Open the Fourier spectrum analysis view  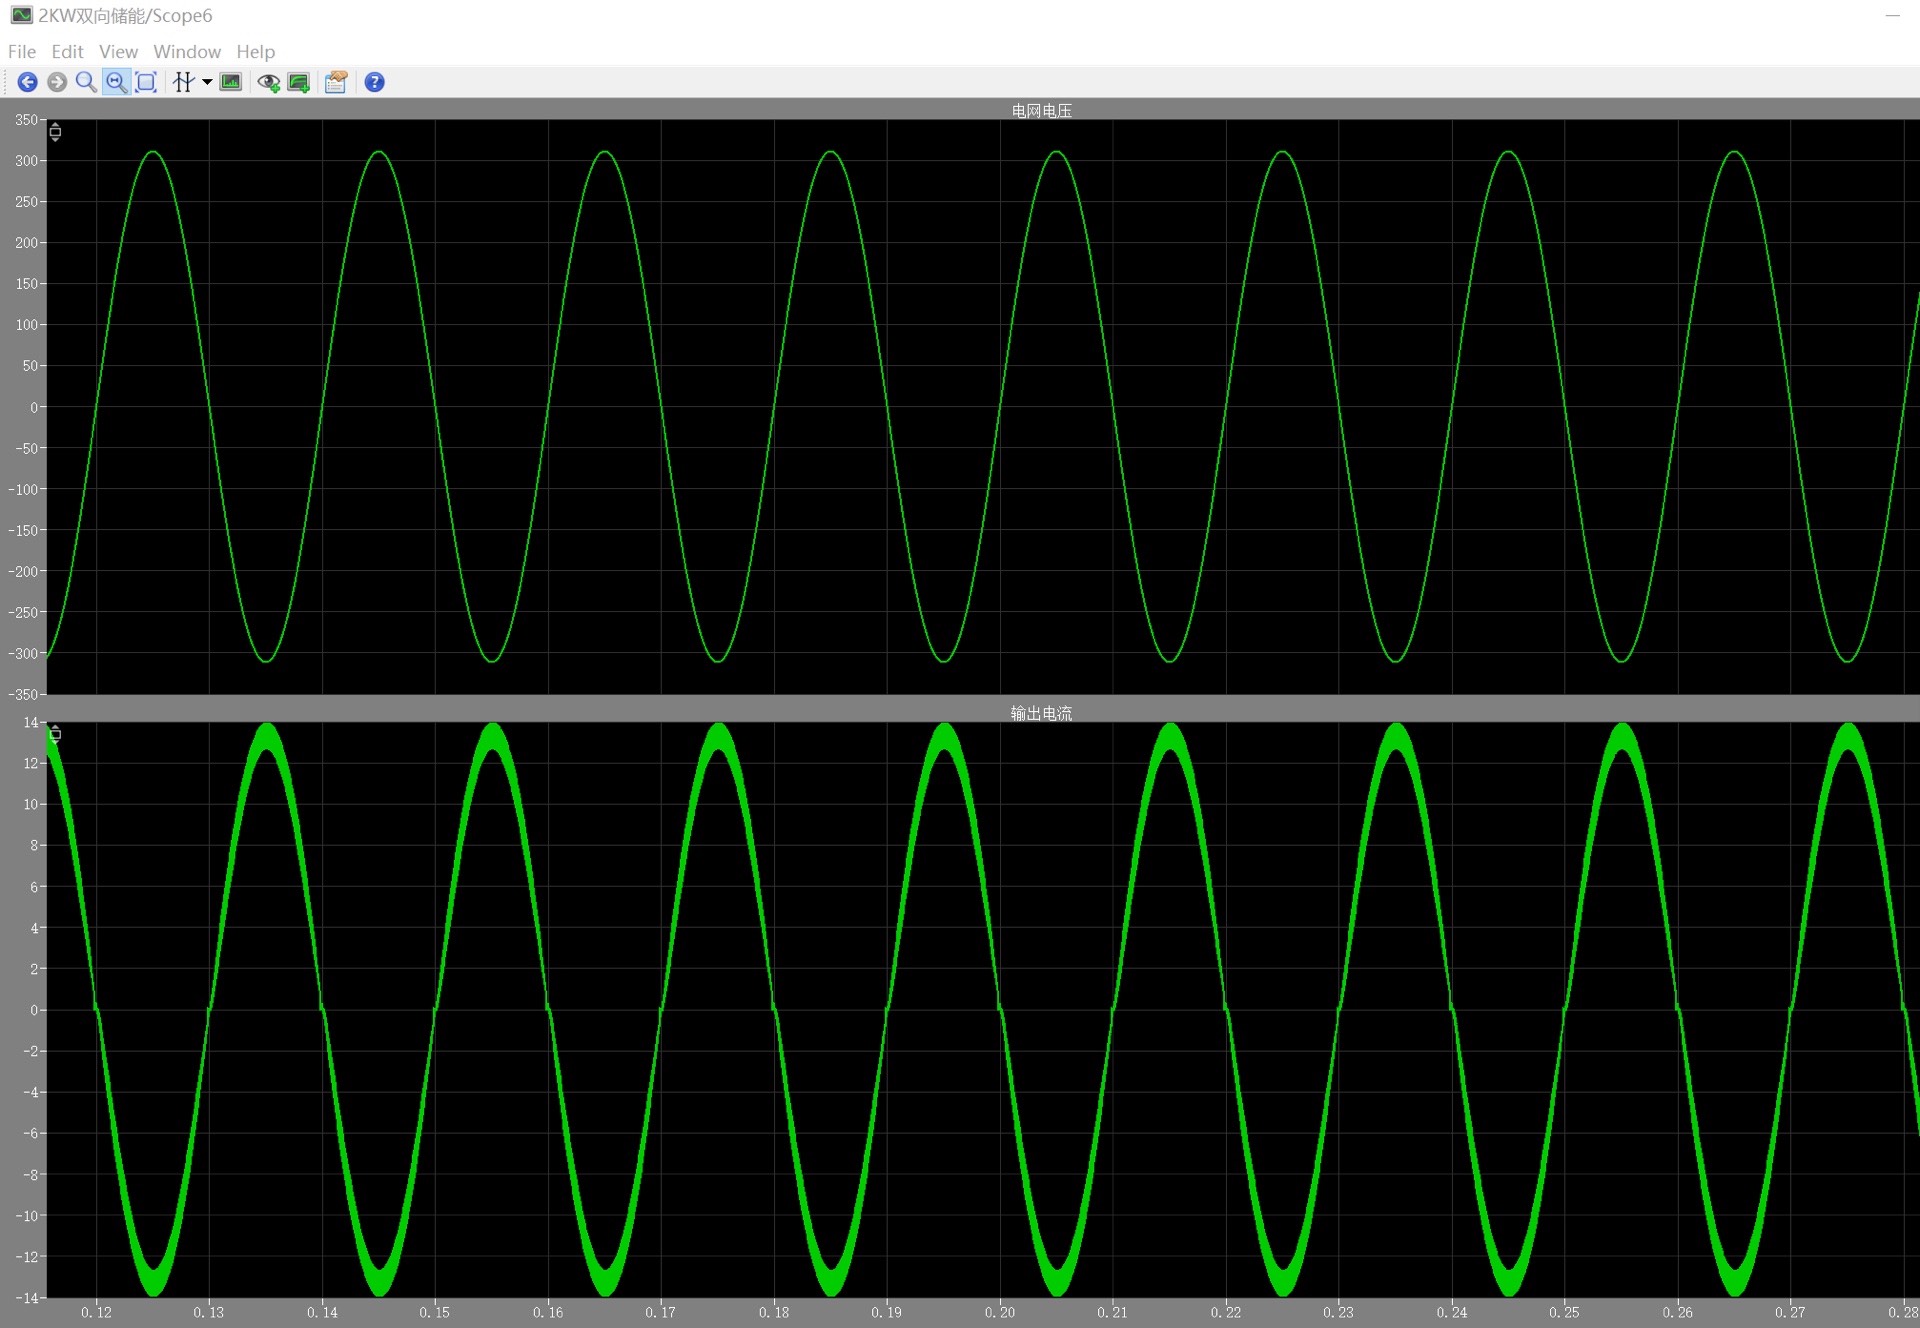[231, 82]
